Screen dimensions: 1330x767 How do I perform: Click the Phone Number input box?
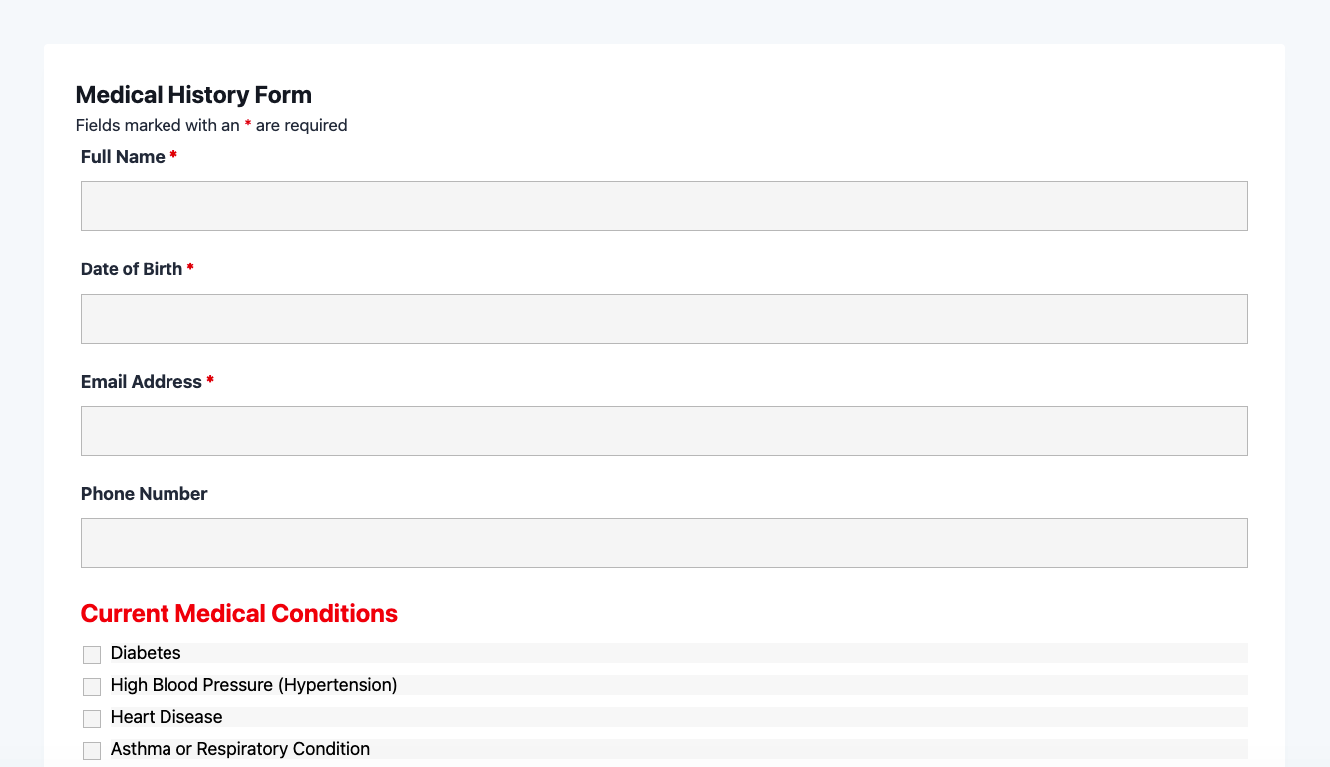click(664, 543)
